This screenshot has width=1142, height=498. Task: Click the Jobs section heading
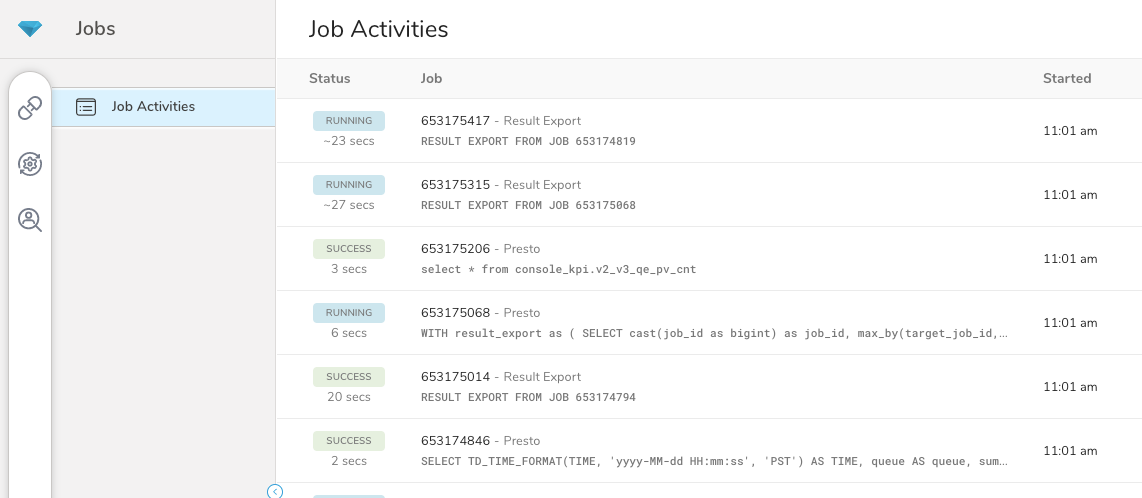pos(96,29)
